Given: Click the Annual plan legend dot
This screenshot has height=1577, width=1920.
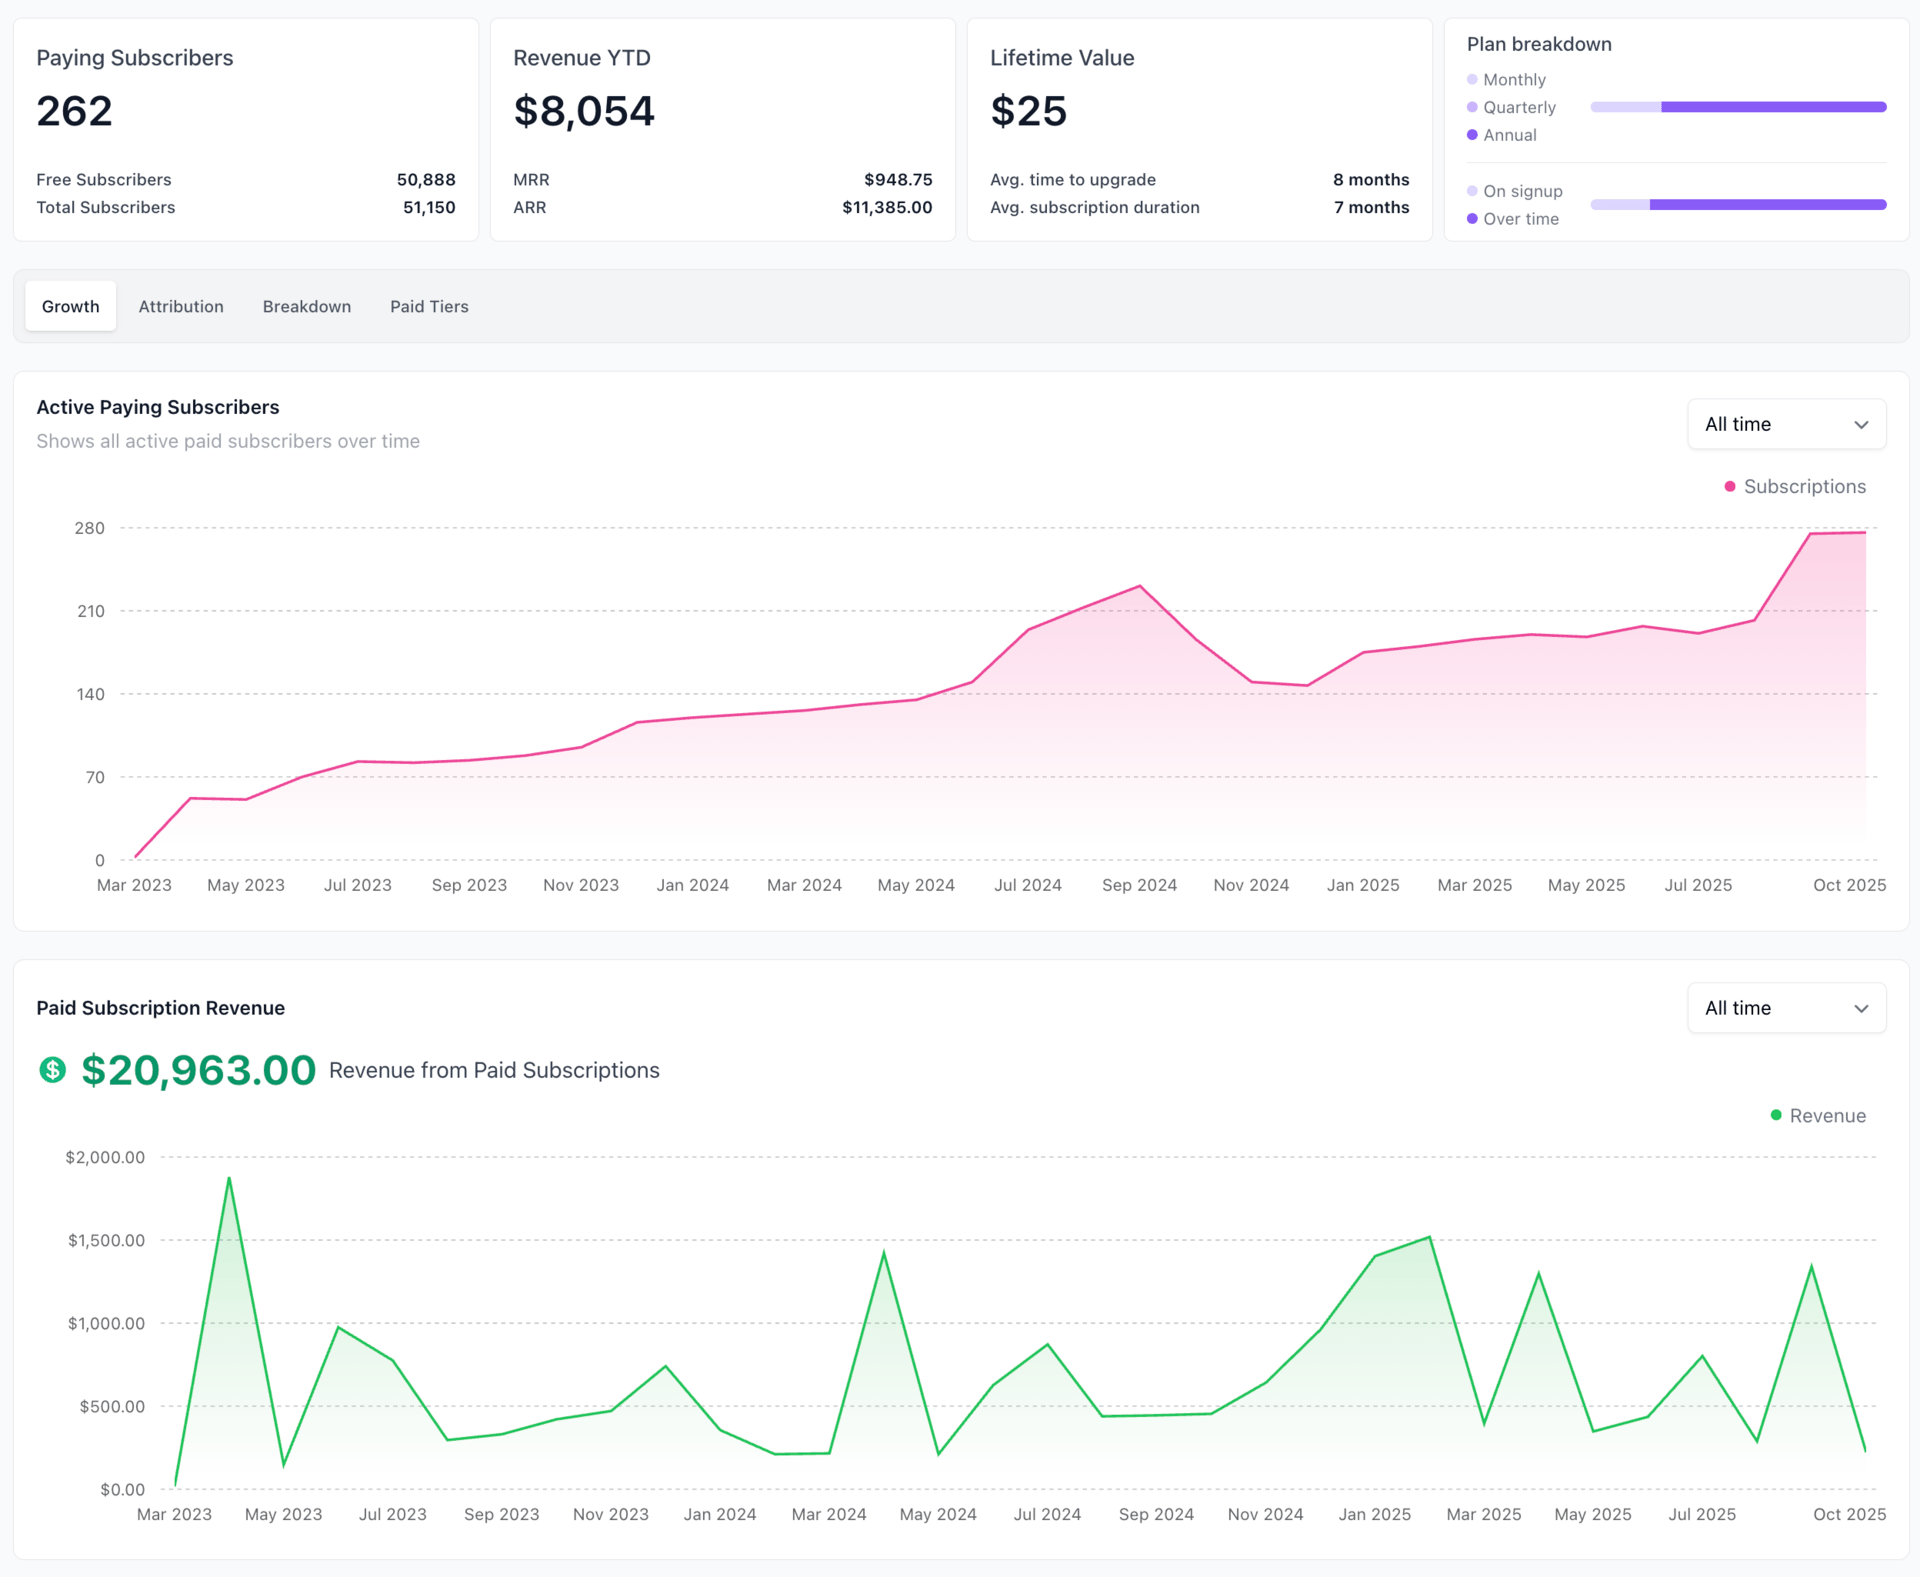Looking at the screenshot, I should tap(1472, 135).
